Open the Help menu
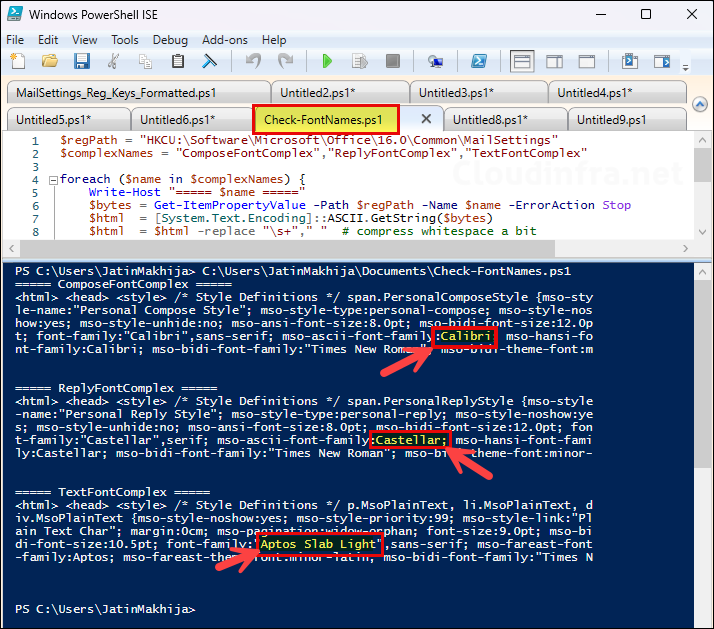This screenshot has width=714, height=629. 274,40
